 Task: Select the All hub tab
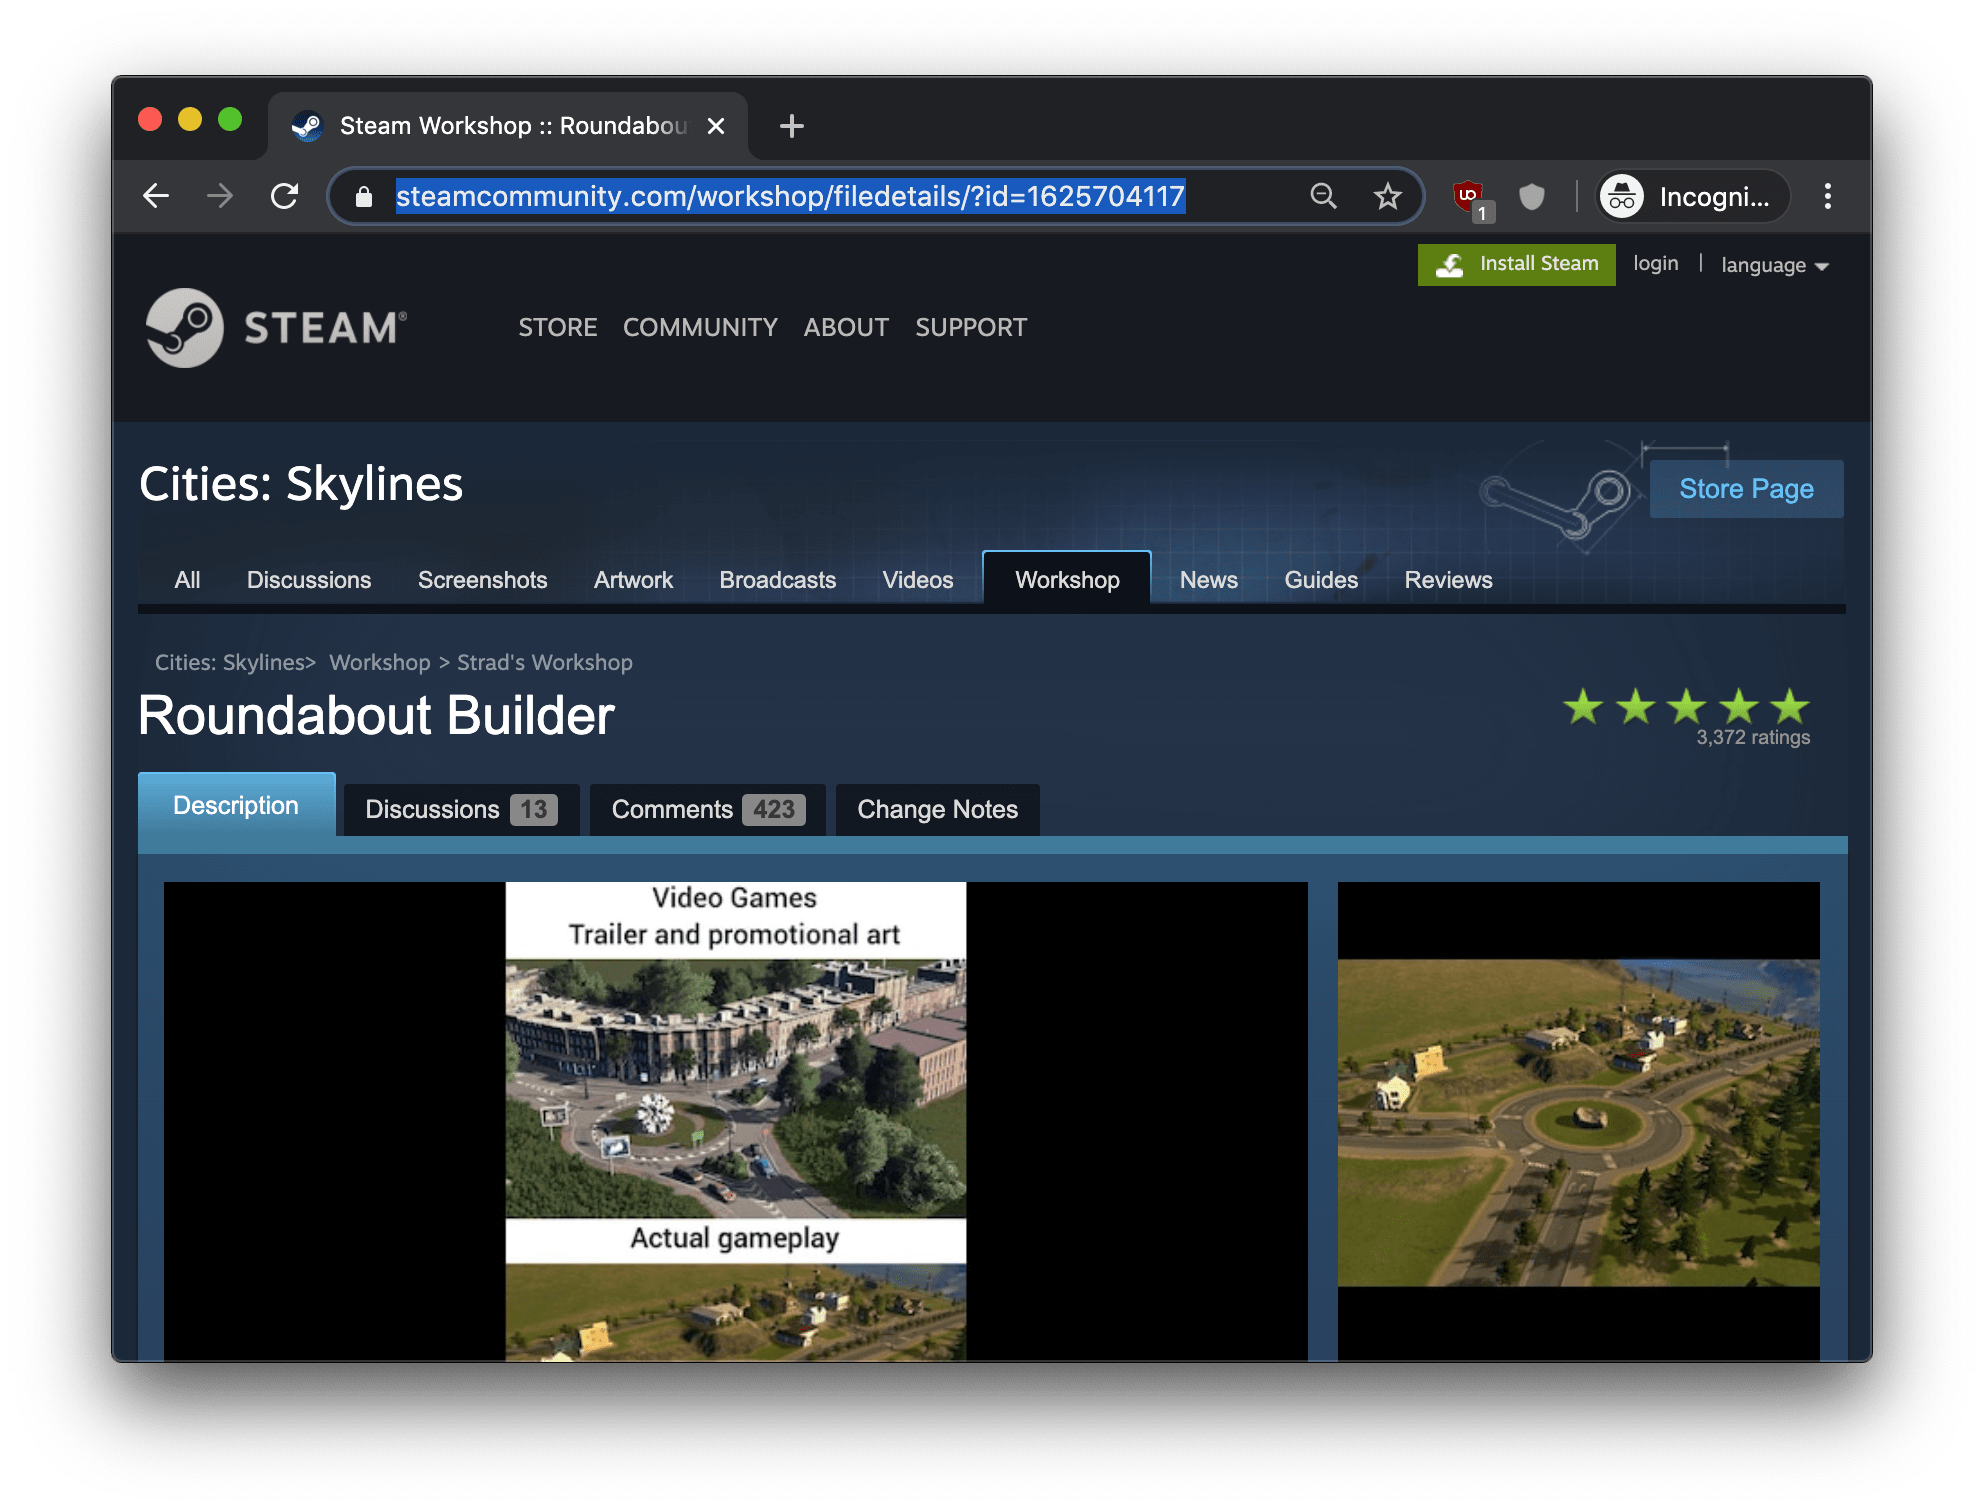pyautogui.click(x=187, y=580)
